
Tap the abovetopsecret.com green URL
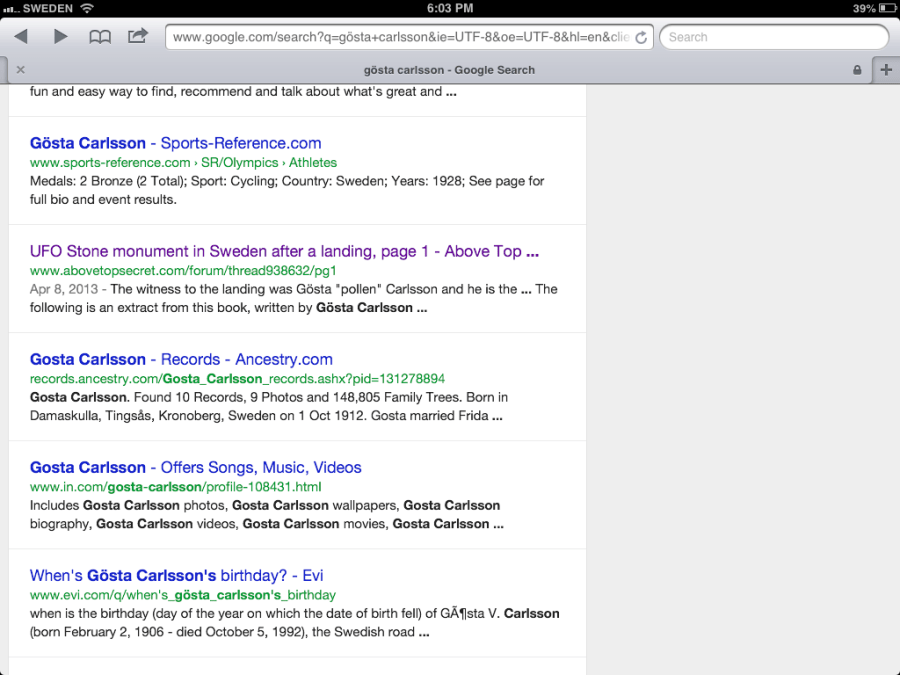tap(183, 270)
